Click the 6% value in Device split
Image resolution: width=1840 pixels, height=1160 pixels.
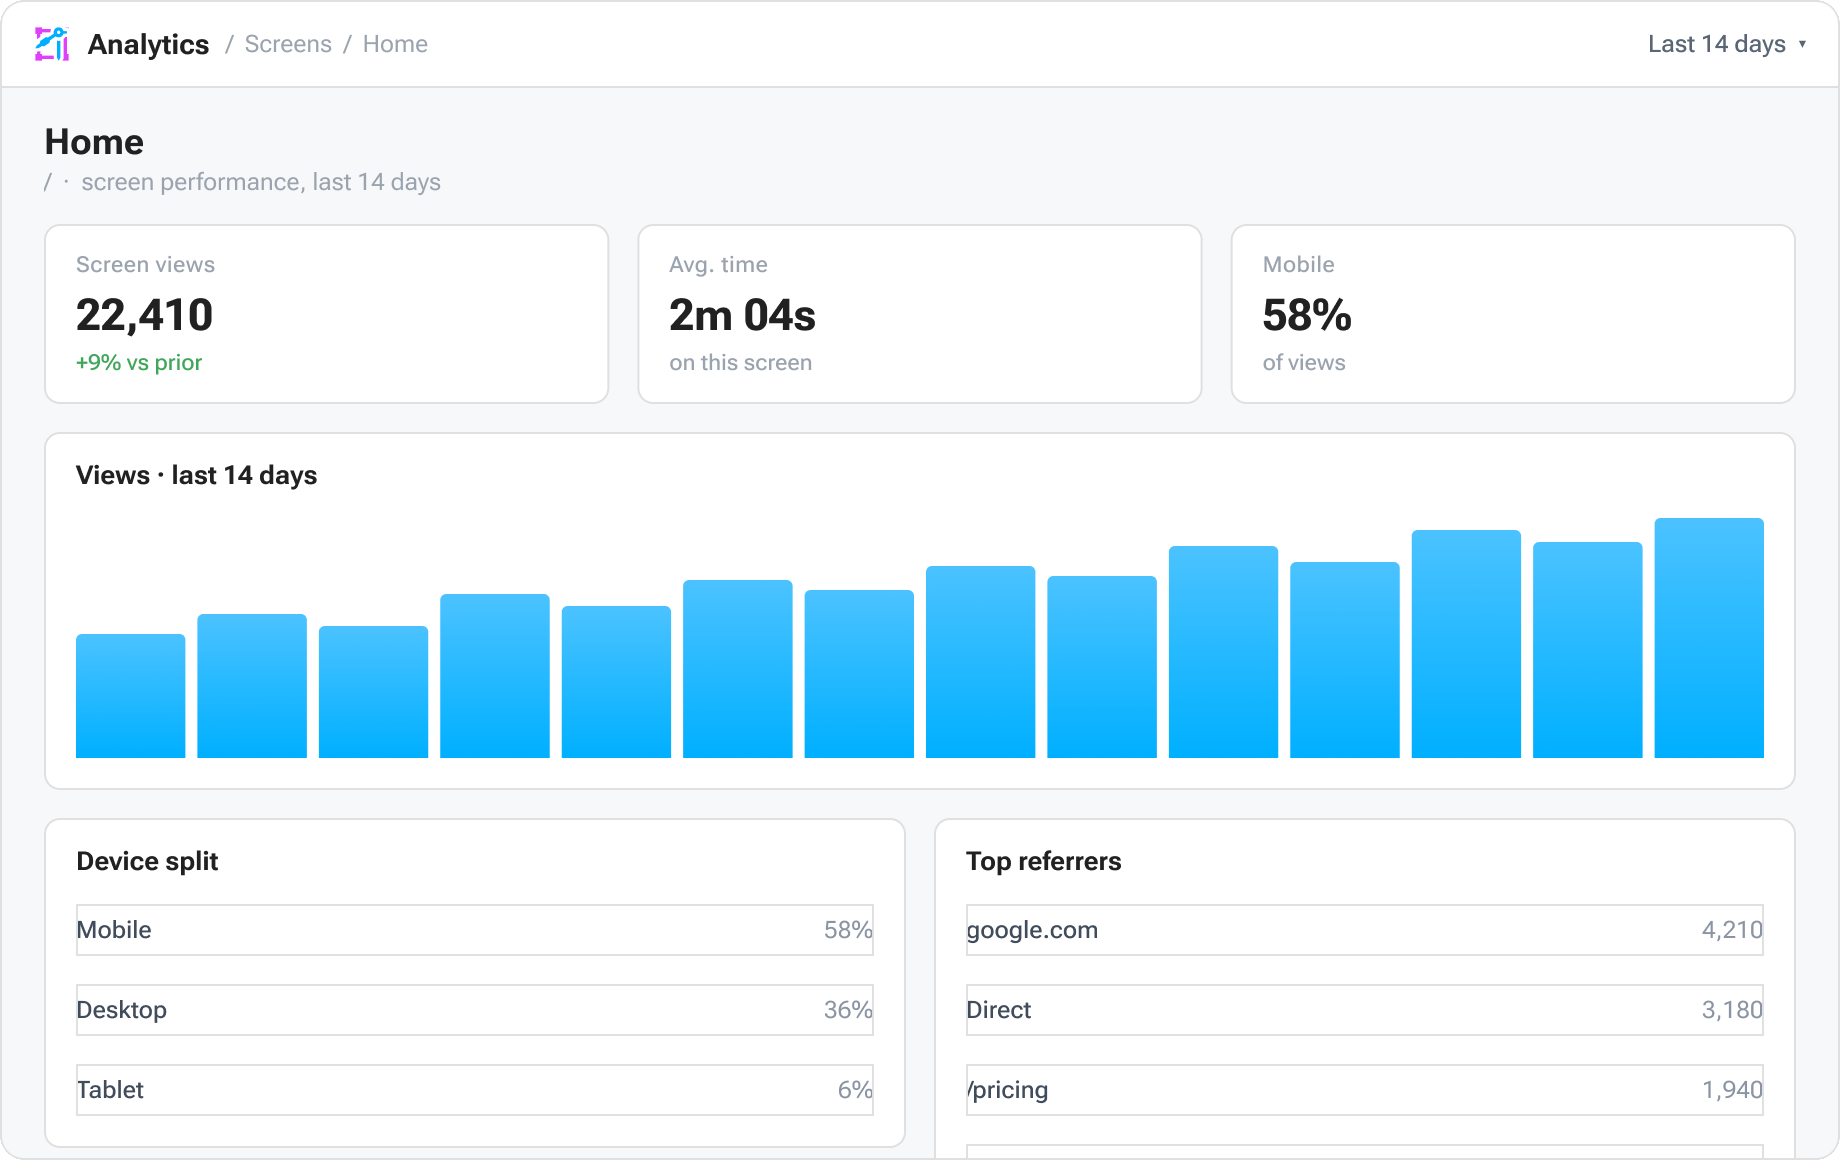855,1090
